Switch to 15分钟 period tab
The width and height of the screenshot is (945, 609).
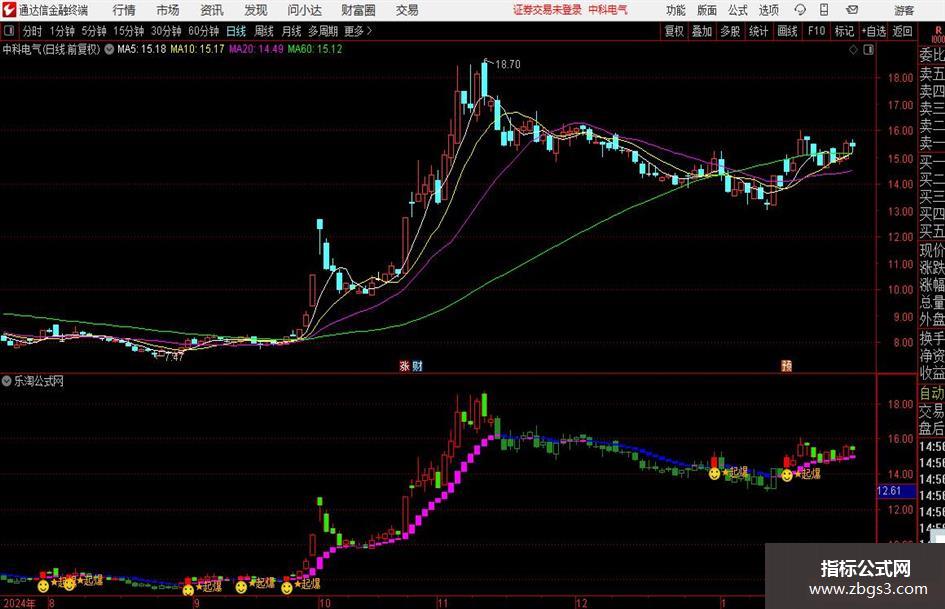129,31
